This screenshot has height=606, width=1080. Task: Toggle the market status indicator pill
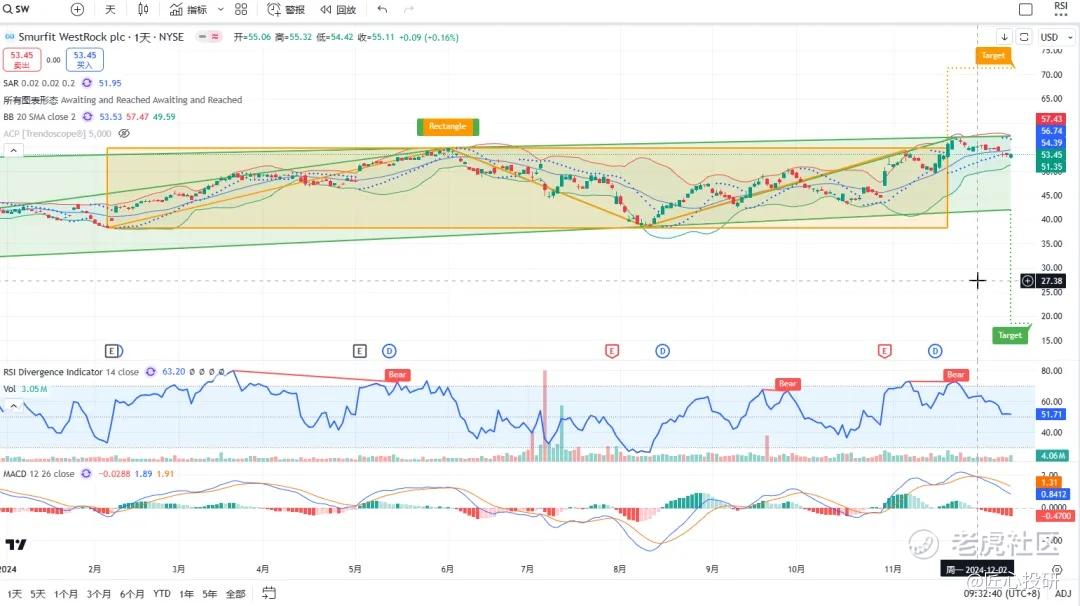tap(209, 37)
